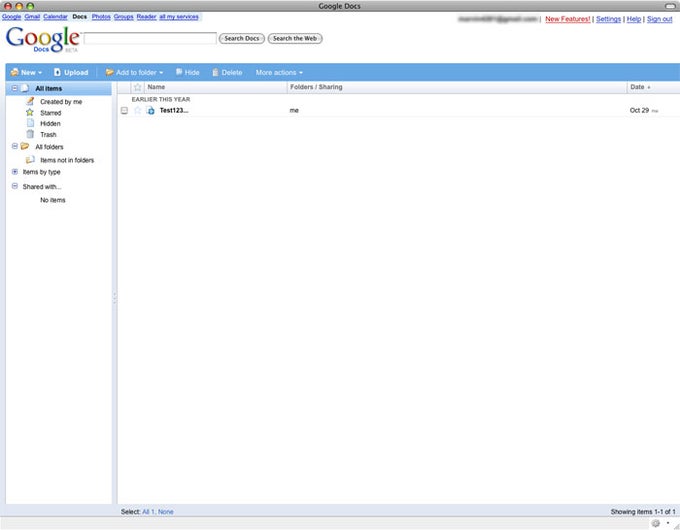
Task: Click the Oct 29 date cell
Action: click(x=639, y=110)
